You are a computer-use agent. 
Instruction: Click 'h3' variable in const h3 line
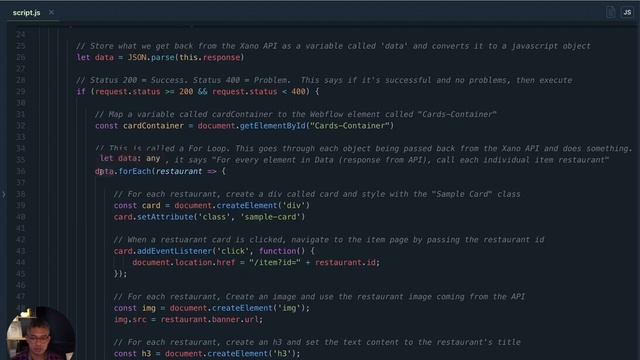146,354
